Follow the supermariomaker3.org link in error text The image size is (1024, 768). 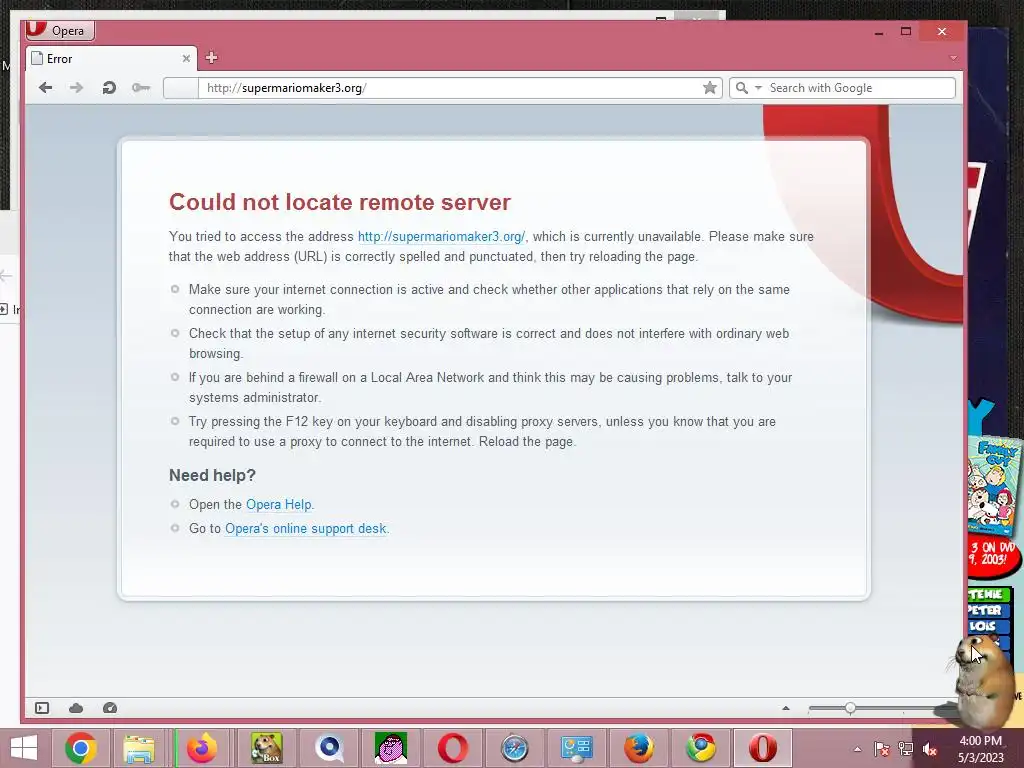click(x=441, y=236)
